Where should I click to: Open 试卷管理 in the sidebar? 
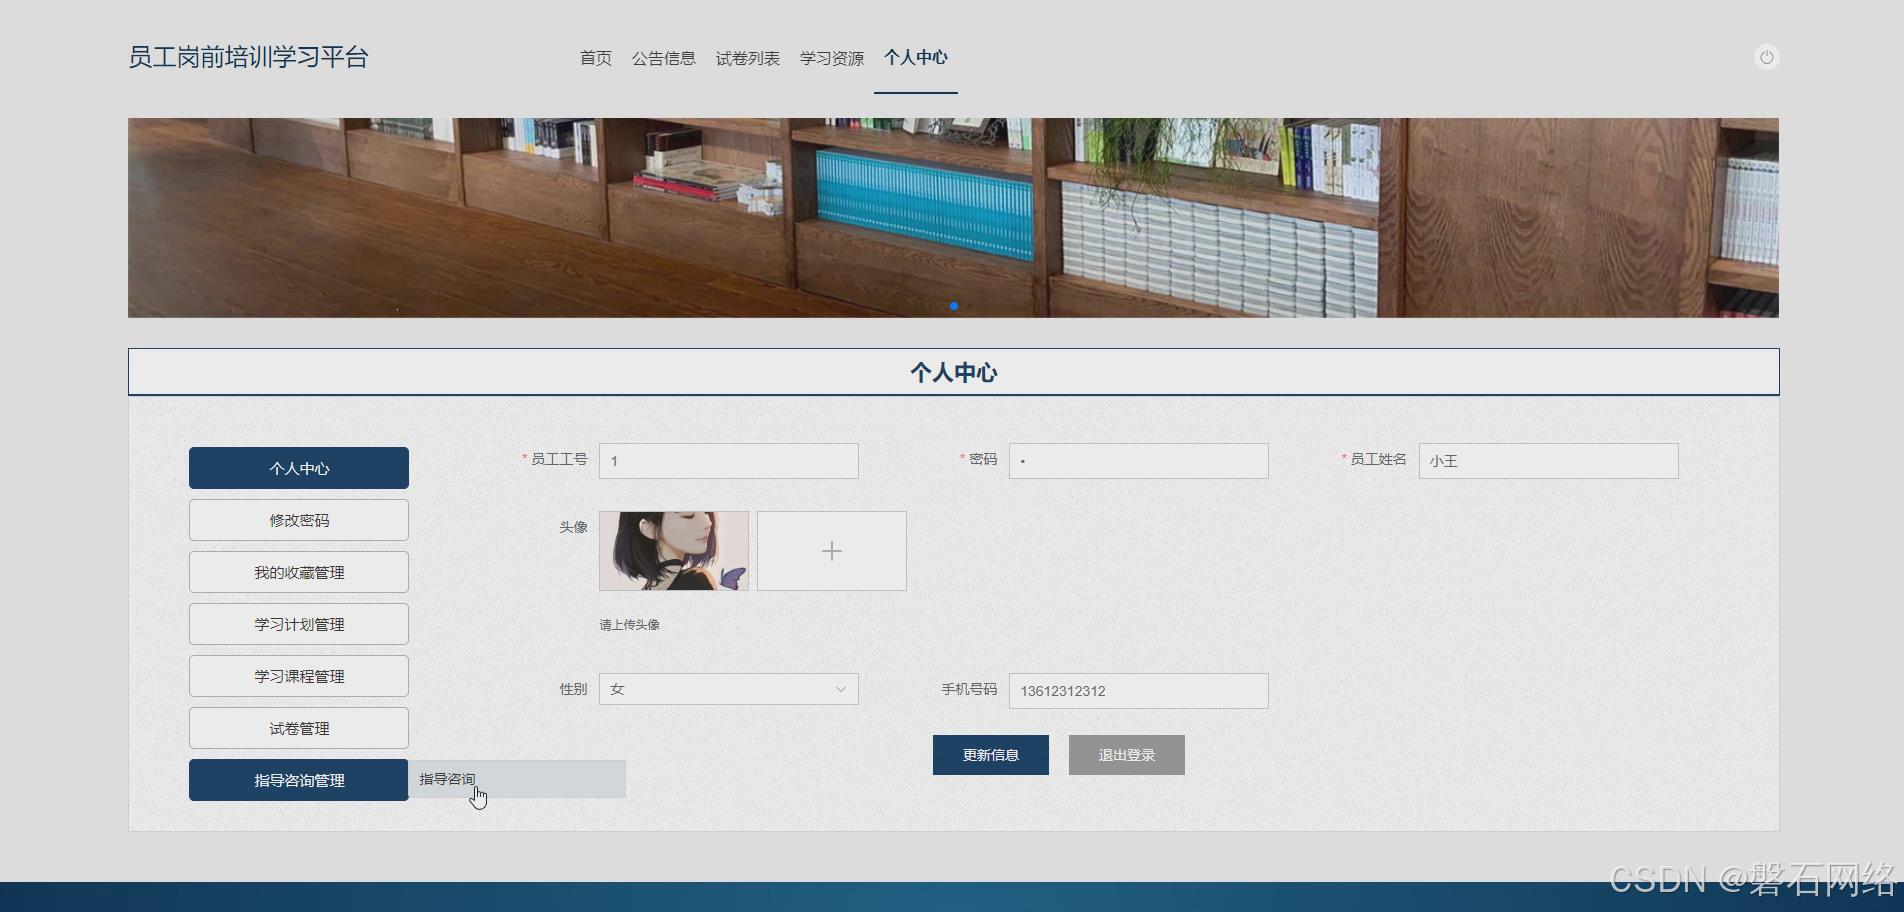coord(299,728)
